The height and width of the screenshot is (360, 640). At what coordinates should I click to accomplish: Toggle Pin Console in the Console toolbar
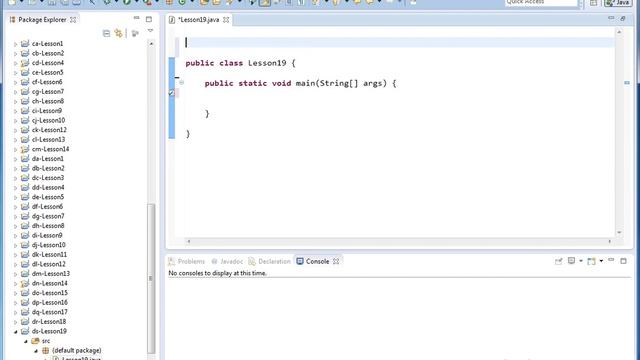[x=558, y=261]
